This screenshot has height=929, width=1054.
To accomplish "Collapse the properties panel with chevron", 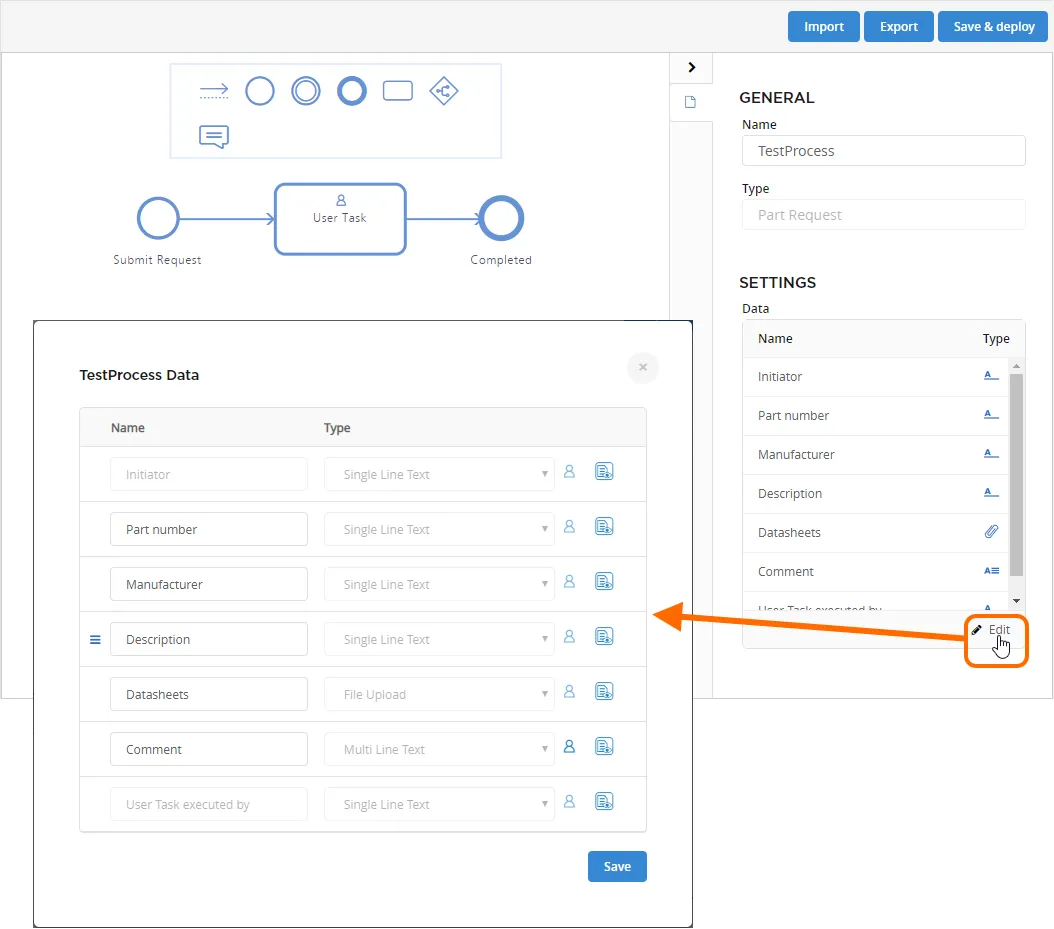I will coord(691,67).
